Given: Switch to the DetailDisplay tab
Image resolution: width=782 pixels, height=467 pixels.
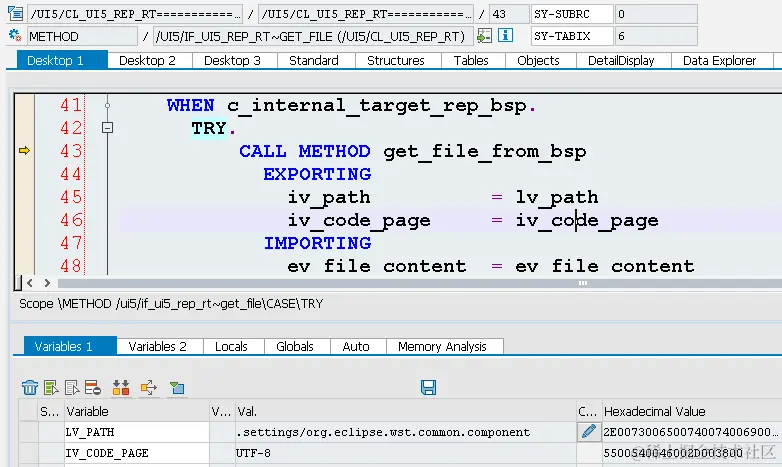Looking at the screenshot, I should [621, 60].
